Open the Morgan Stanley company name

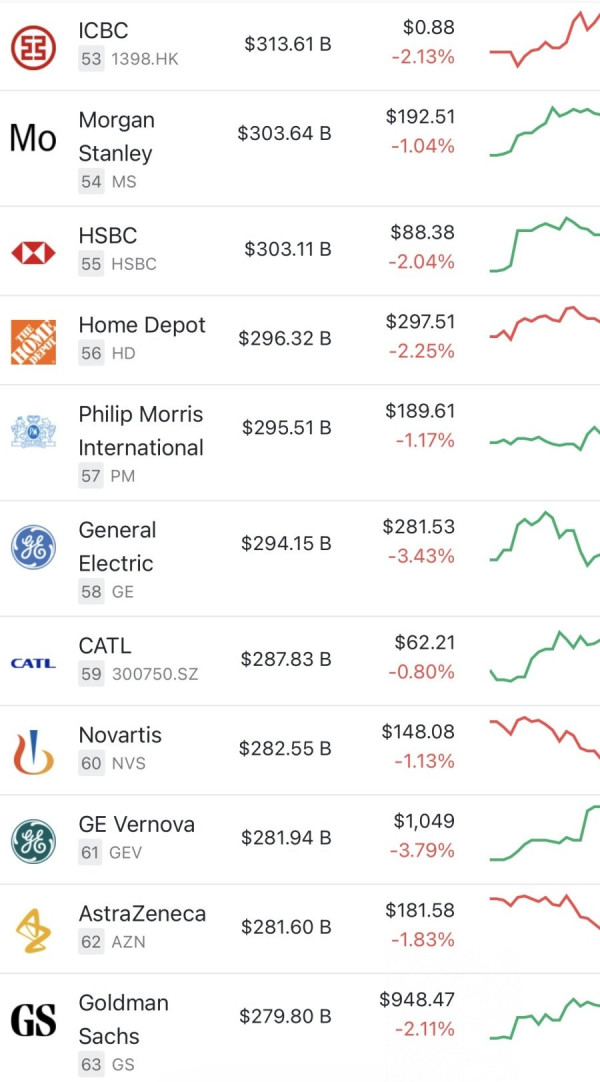(x=117, y=136)
